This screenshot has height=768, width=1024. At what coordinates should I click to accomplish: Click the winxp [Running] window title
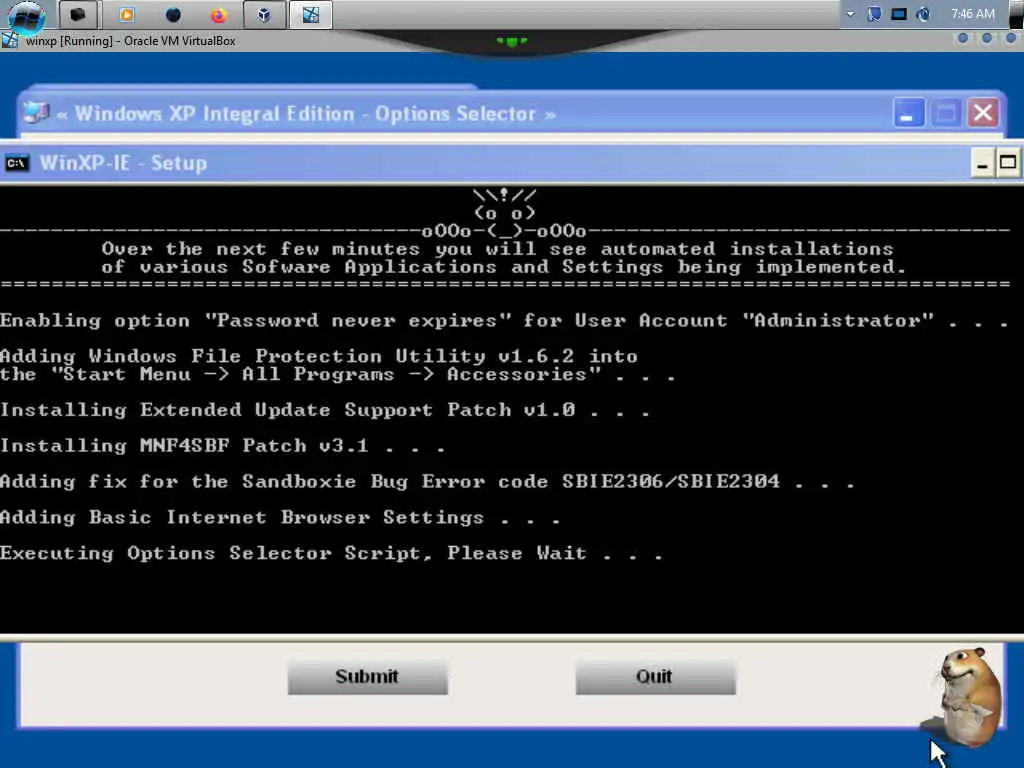click(131, 40)
